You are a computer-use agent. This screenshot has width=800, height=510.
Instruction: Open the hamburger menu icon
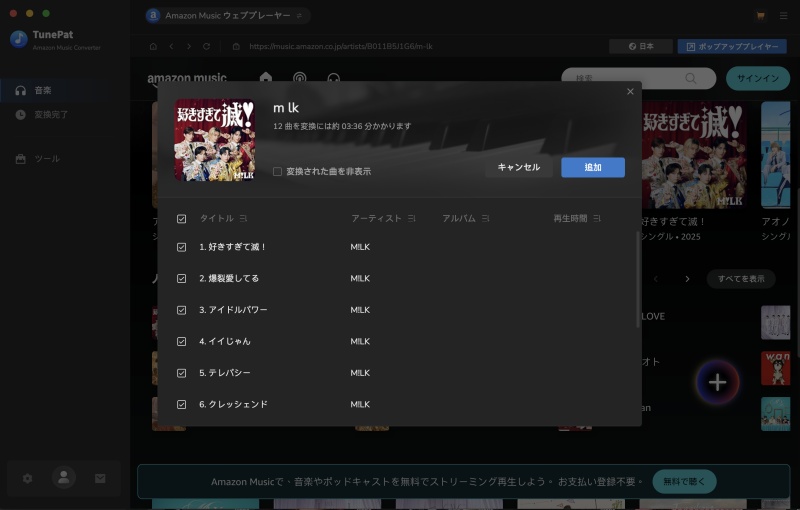coord(784,16)
